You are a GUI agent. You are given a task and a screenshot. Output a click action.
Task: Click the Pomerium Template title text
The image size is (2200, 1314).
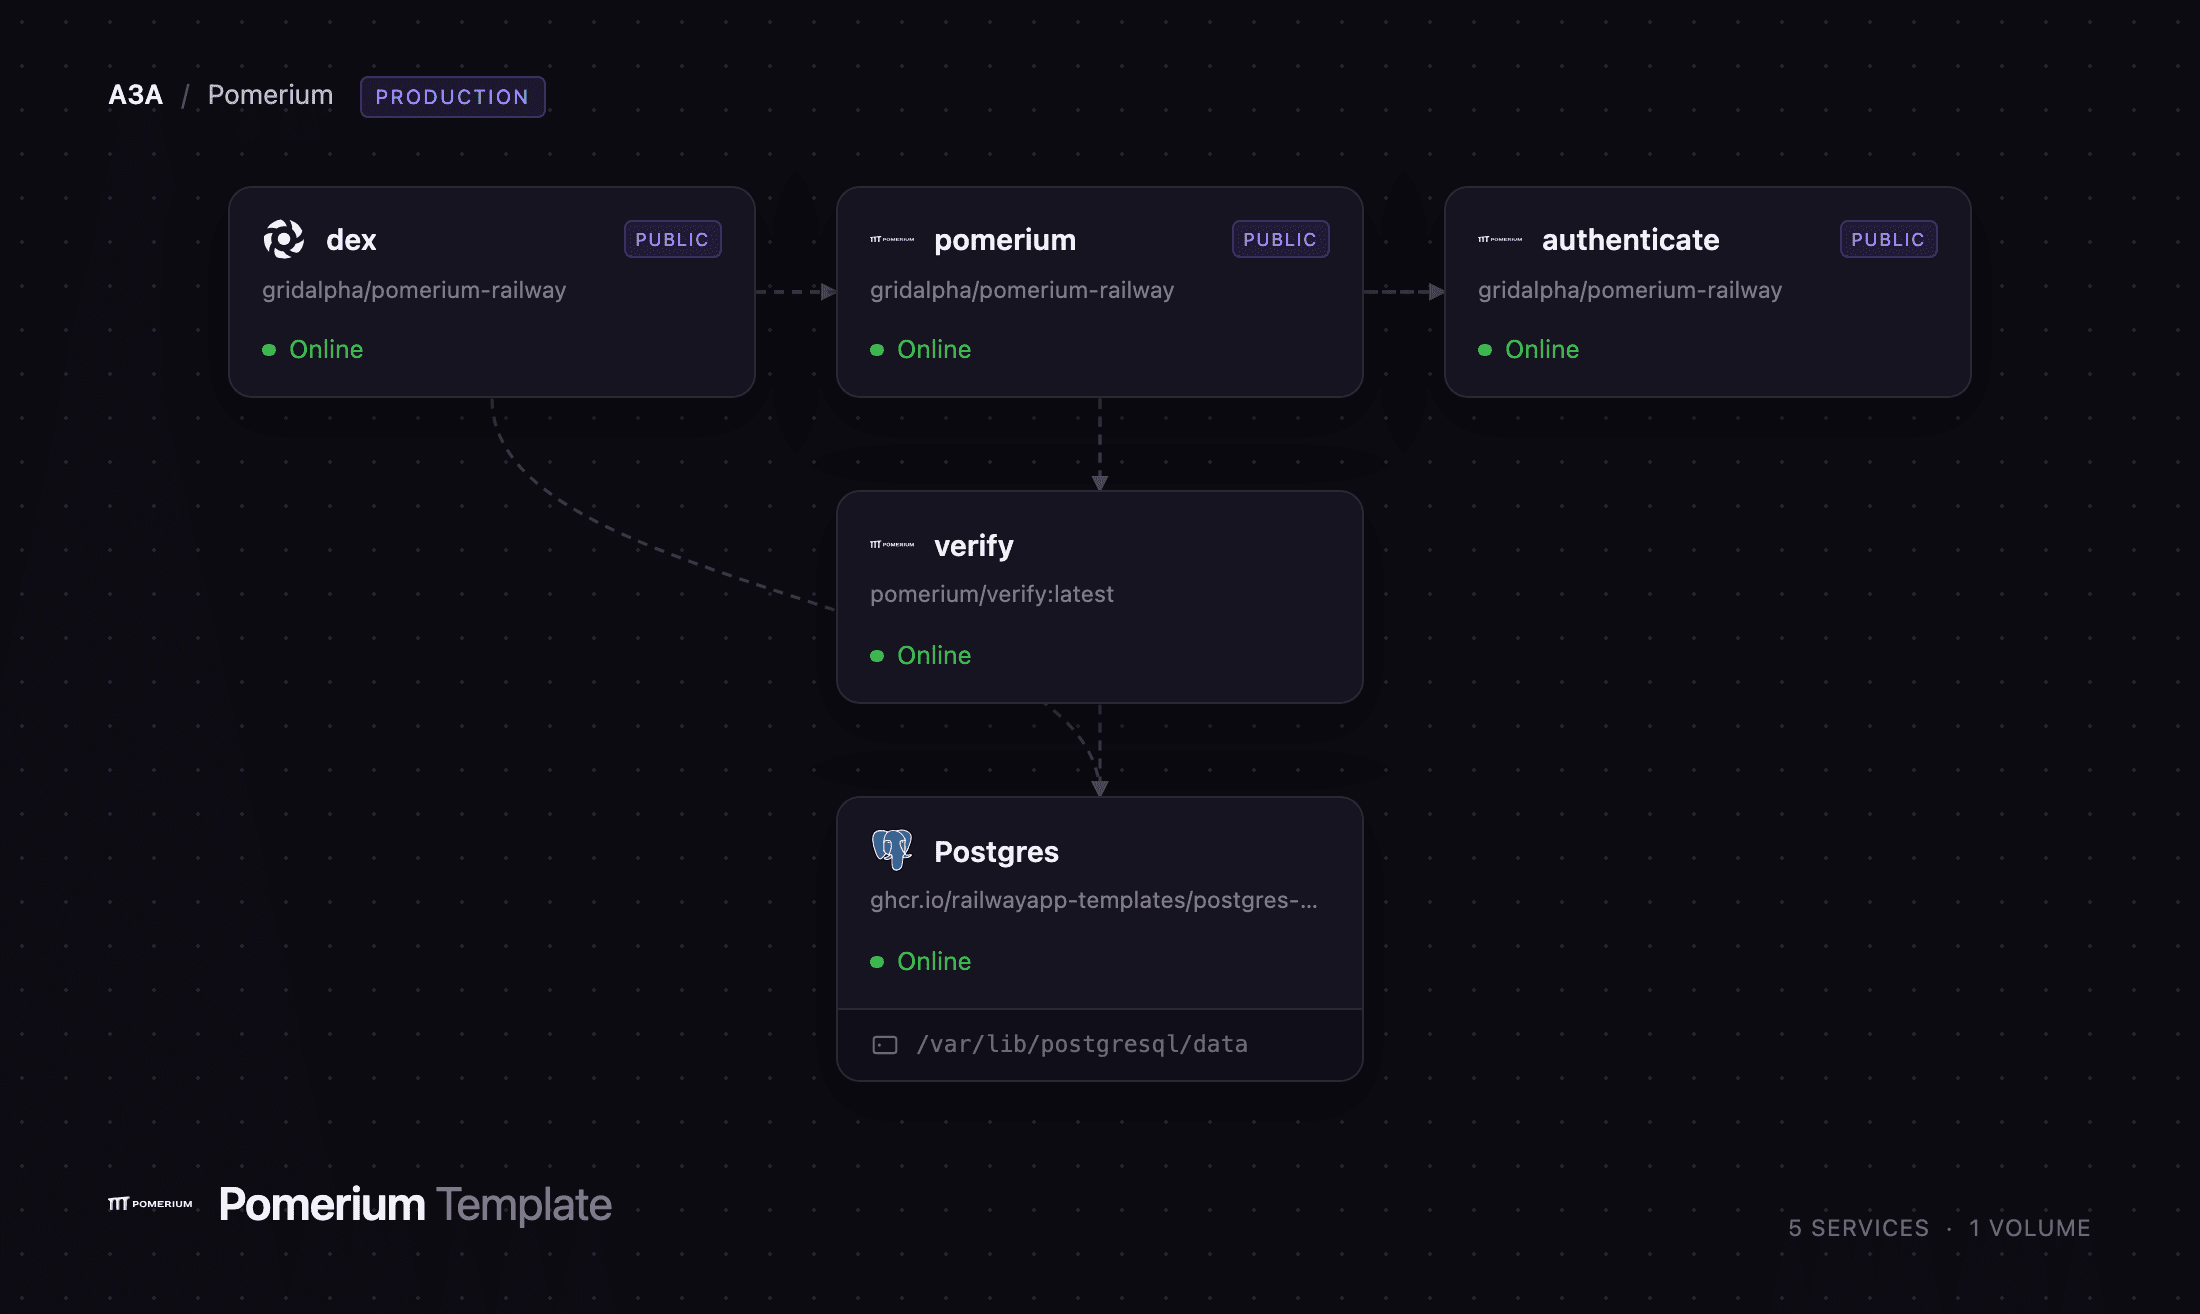(415, 1205)
